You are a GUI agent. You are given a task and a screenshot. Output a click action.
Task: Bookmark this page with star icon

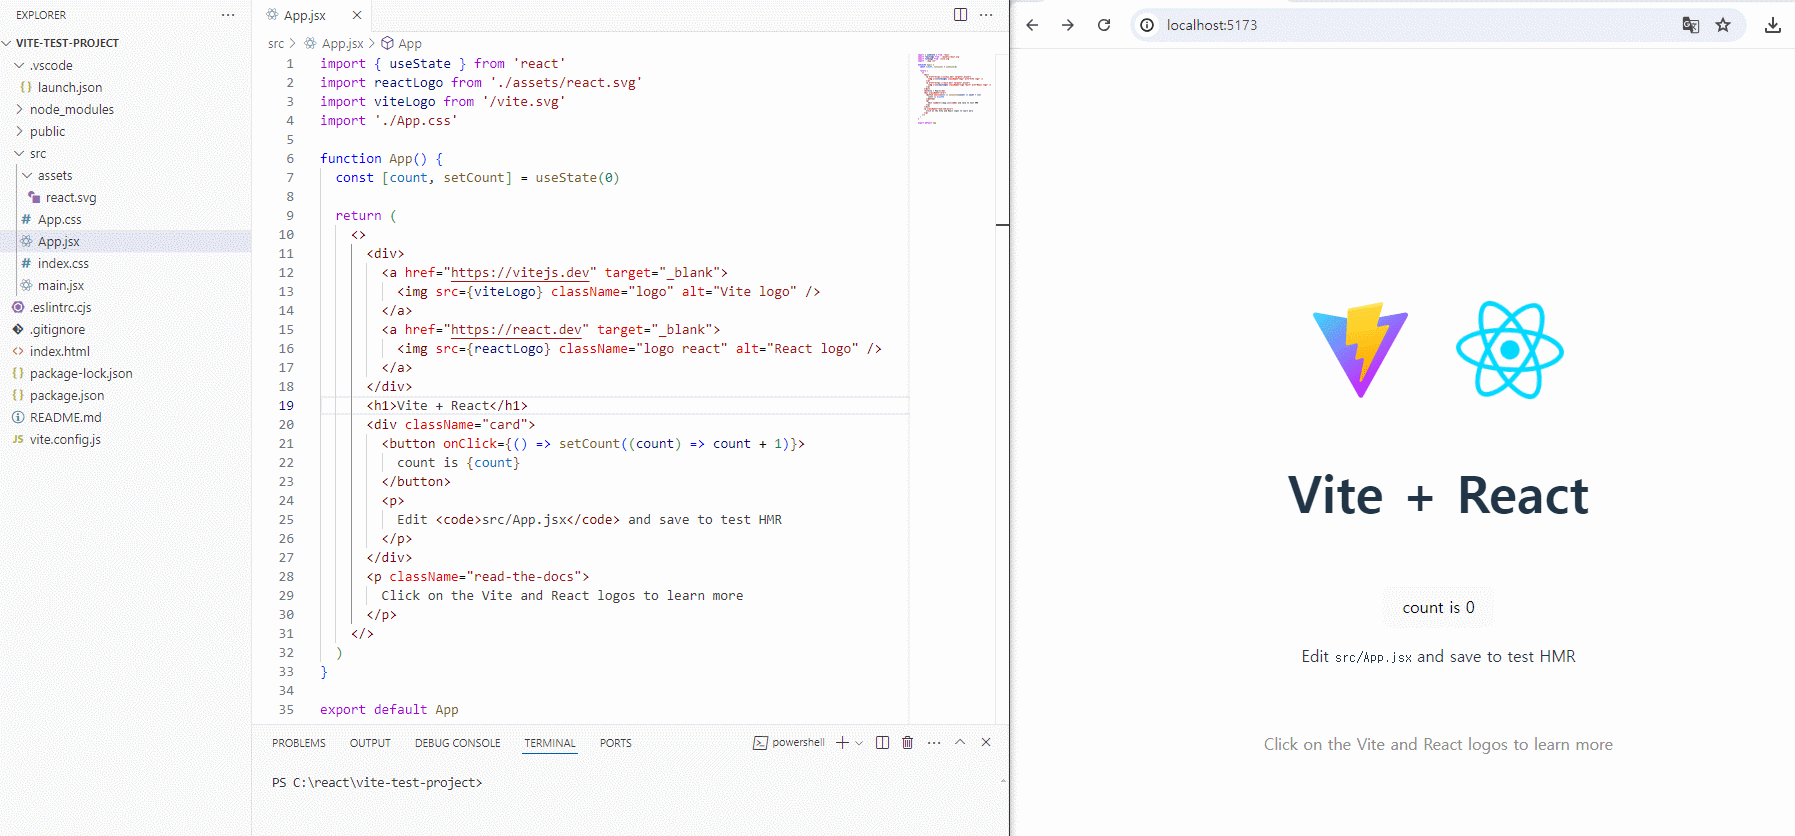pyautogui.click(x=1723, y=25)
